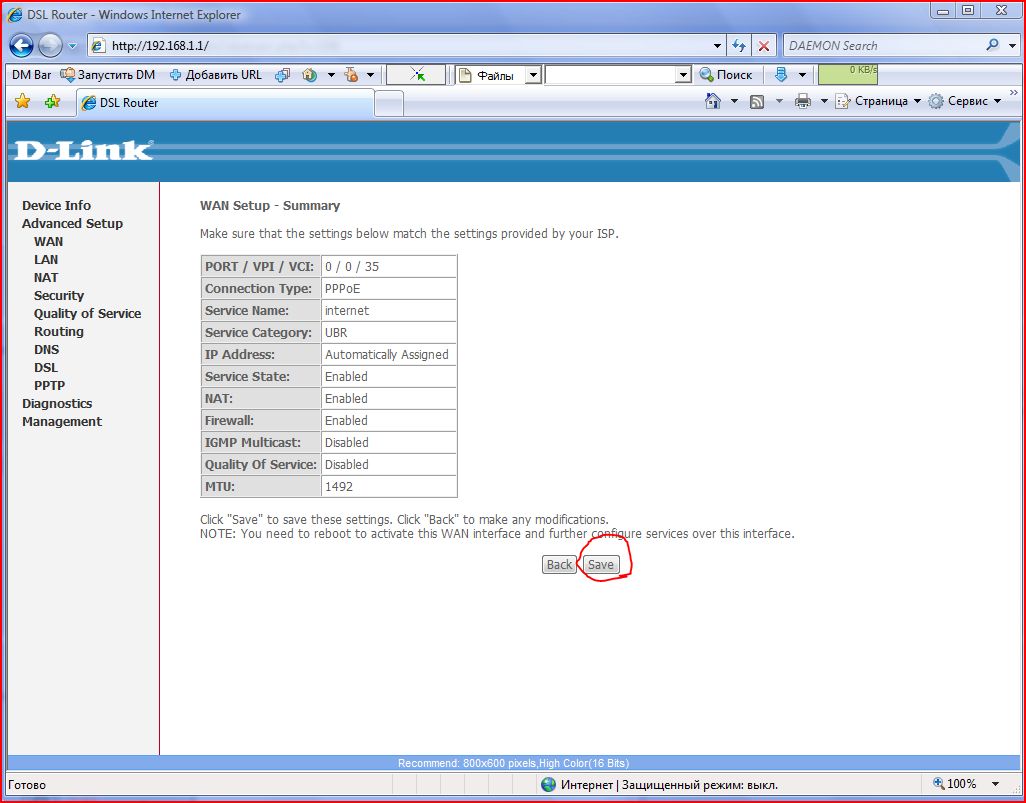
Task: Open the LAN menu item
Action: (x=46, y=259)
